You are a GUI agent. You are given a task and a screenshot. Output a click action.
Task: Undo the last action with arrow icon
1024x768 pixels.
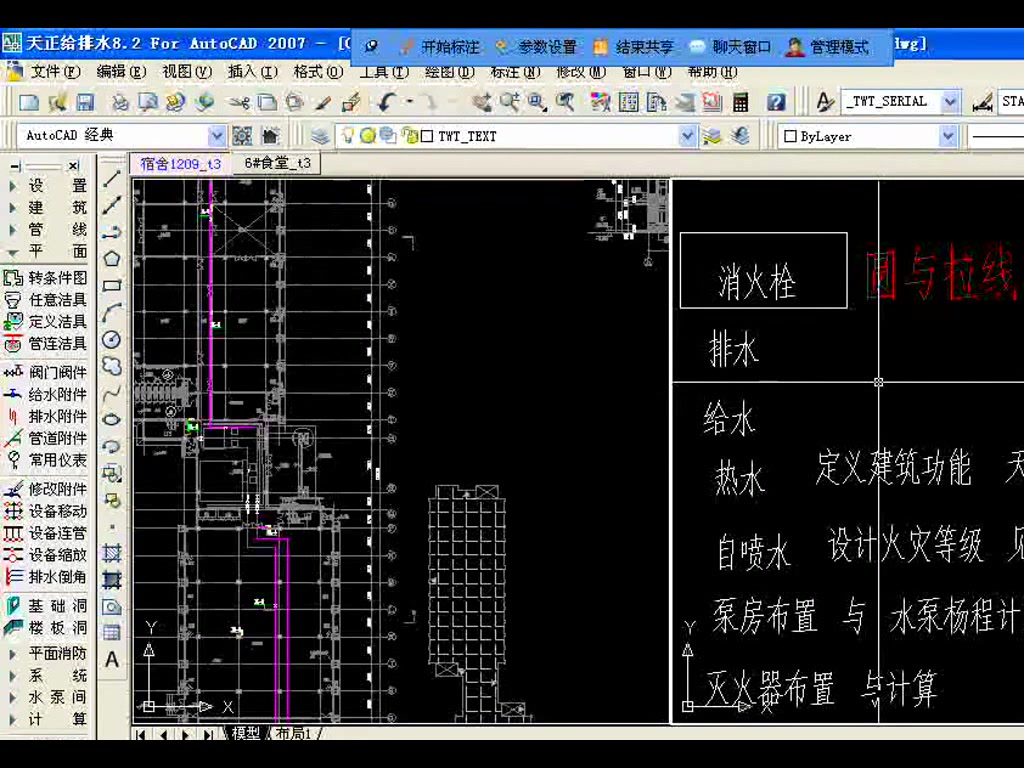point(387,102)
